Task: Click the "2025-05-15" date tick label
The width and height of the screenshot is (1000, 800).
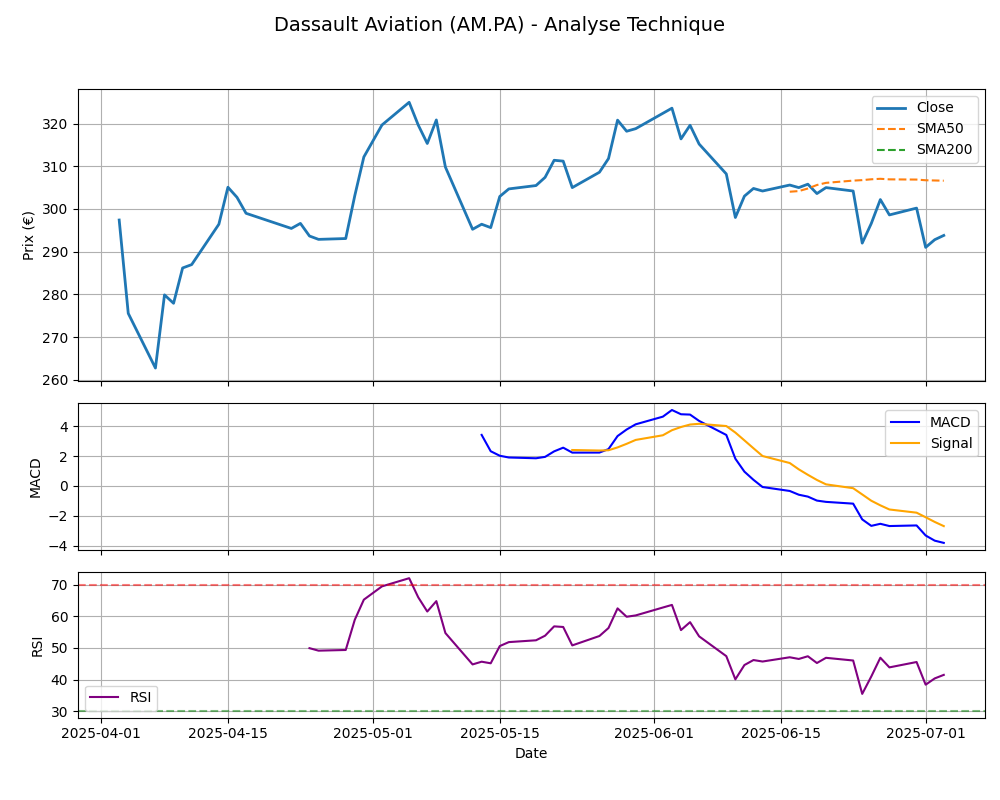Action: [500, 733]
